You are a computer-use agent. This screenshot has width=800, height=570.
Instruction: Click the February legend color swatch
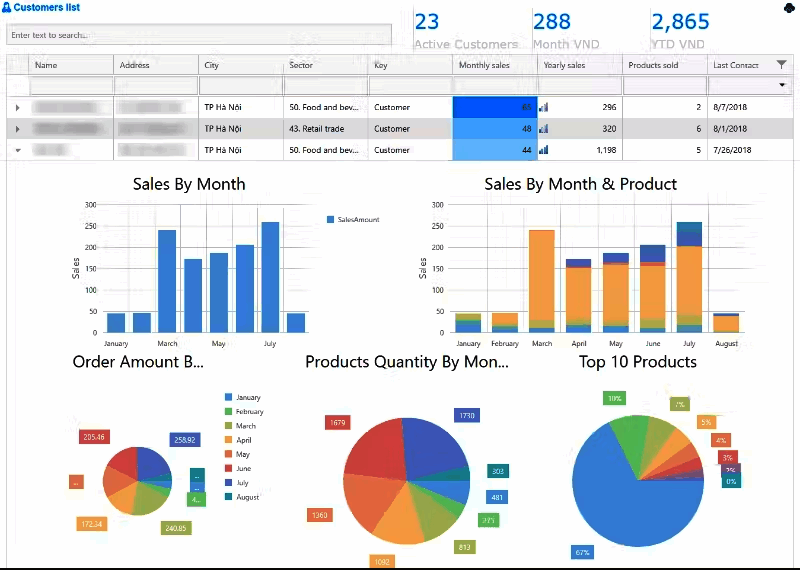[x=229, y=411]
